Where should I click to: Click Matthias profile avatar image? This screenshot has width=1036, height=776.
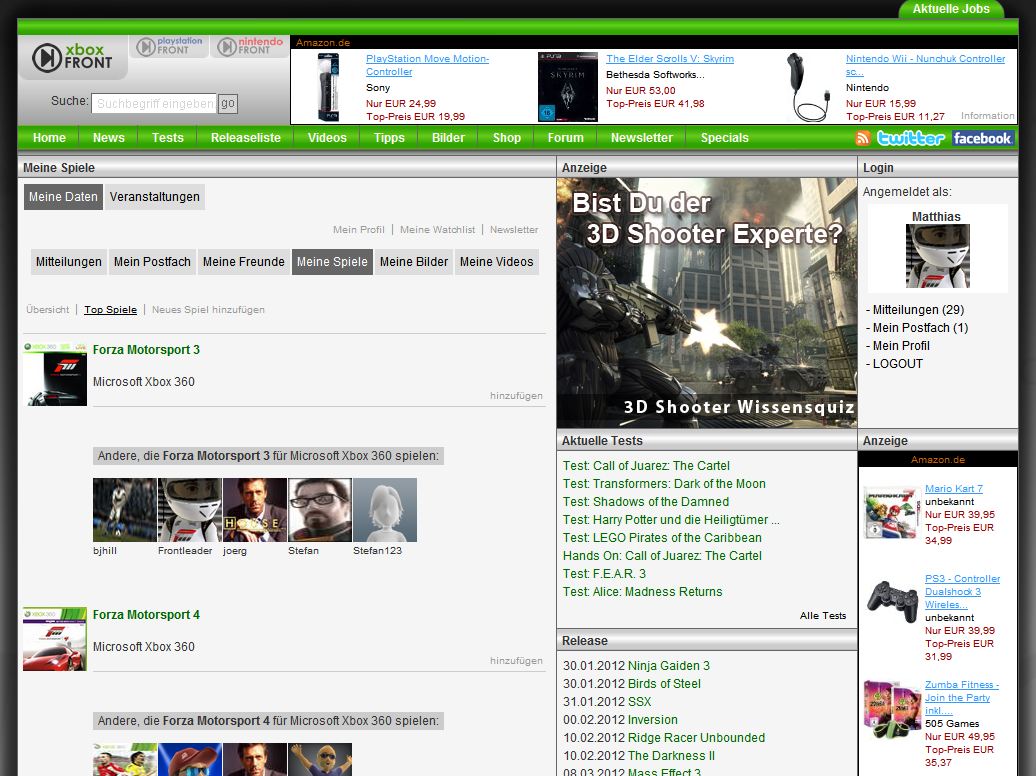click(937, 256)
